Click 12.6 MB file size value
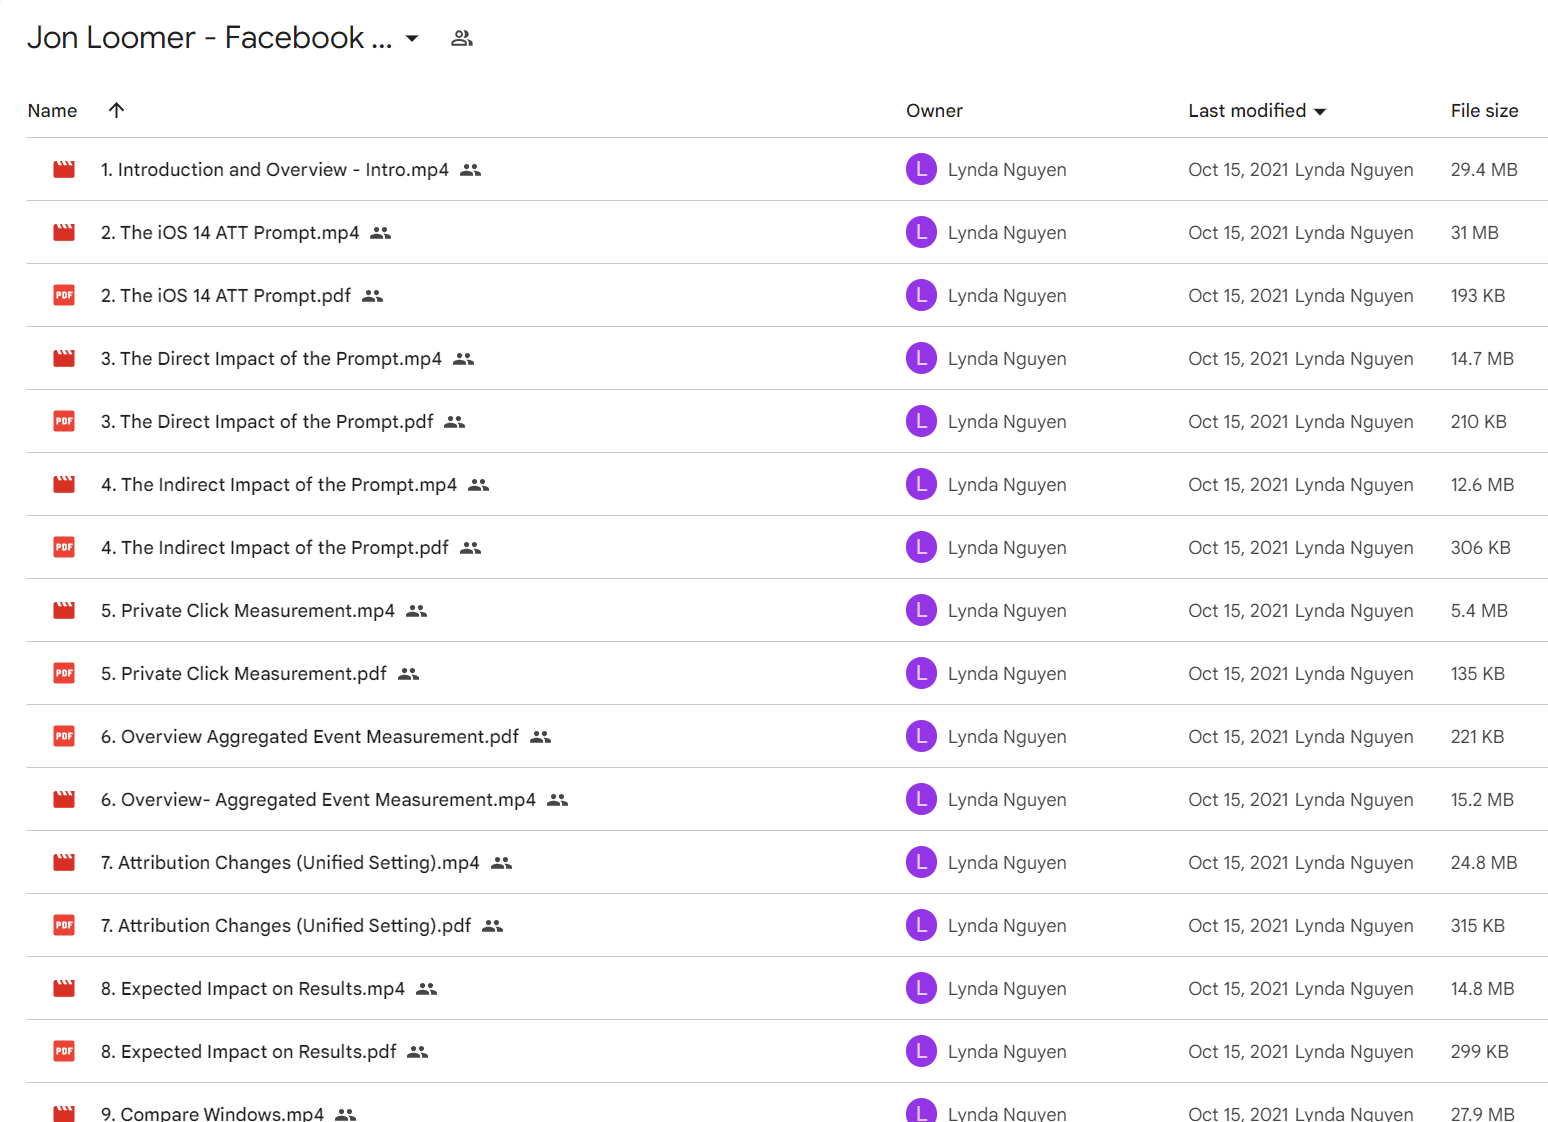The image size is (1548, 1122). click(1482, 485)
